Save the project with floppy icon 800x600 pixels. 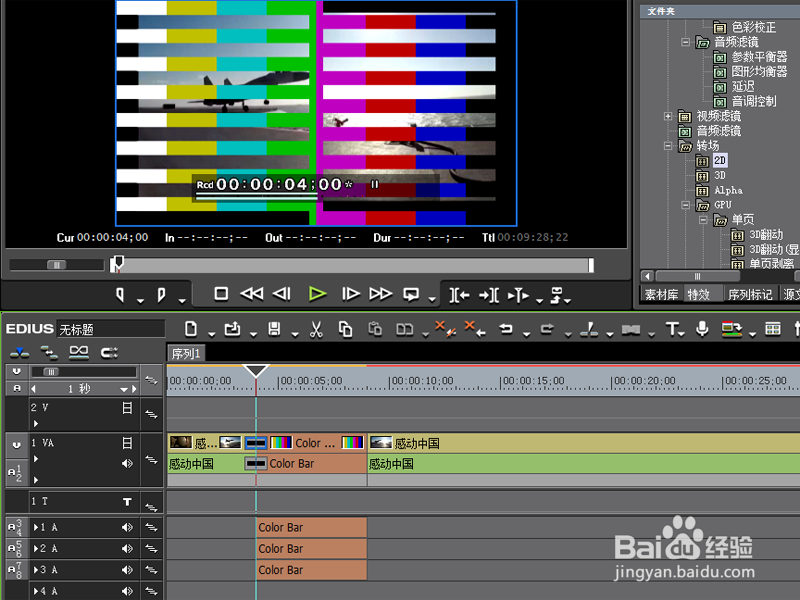tap(274, 329)
